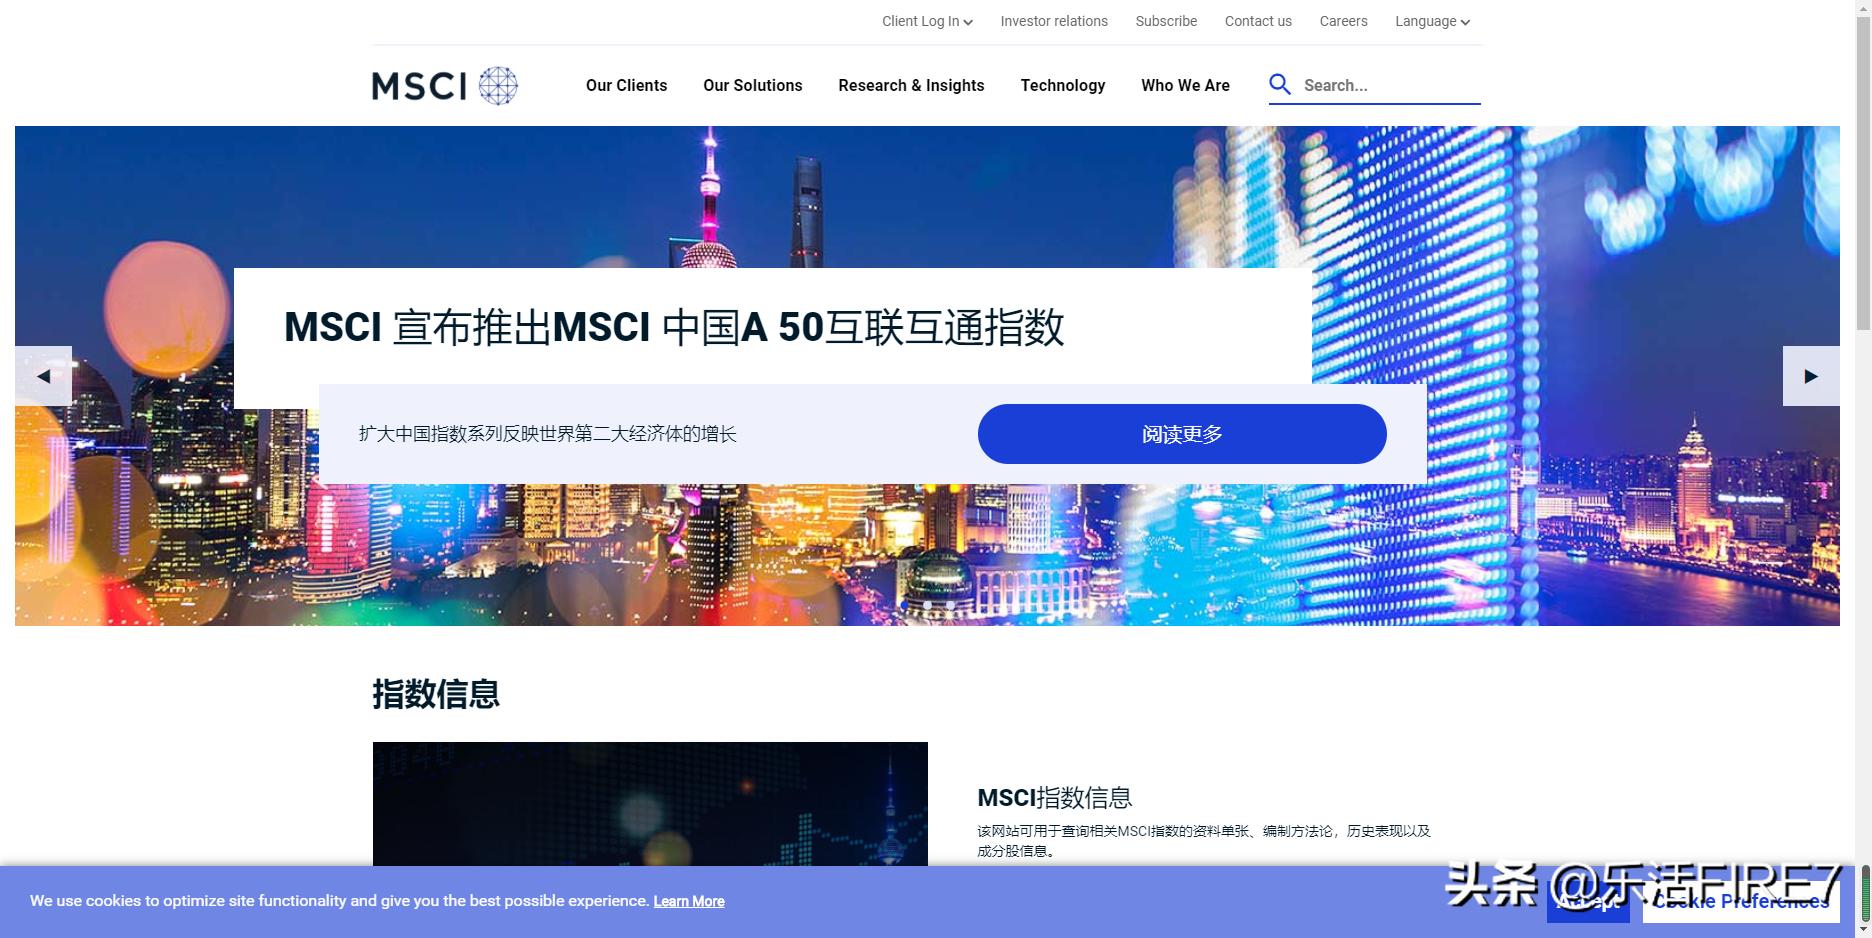The height and width of the screenshot is (938, 1872).
Task: Click the next slide arrow
Action: tap(1811, 377)
